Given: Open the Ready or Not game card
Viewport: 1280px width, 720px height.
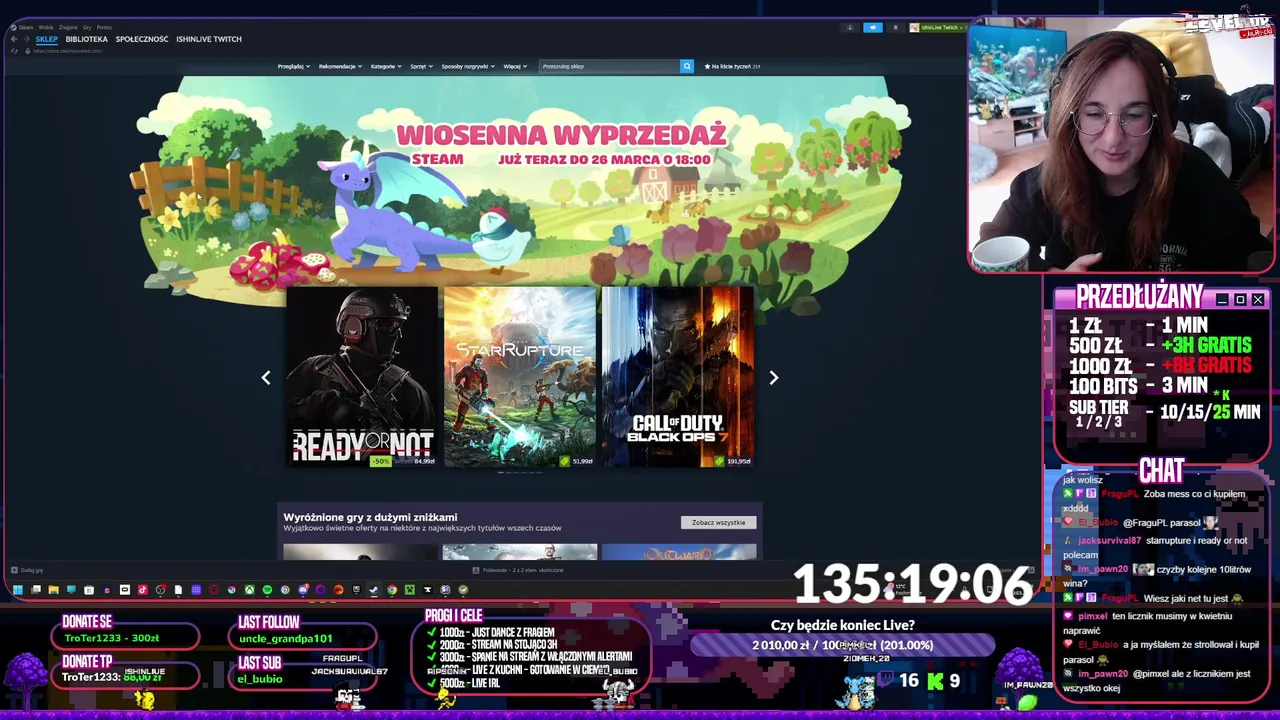Looking at the screenshot, I should (x=362, y=377).
